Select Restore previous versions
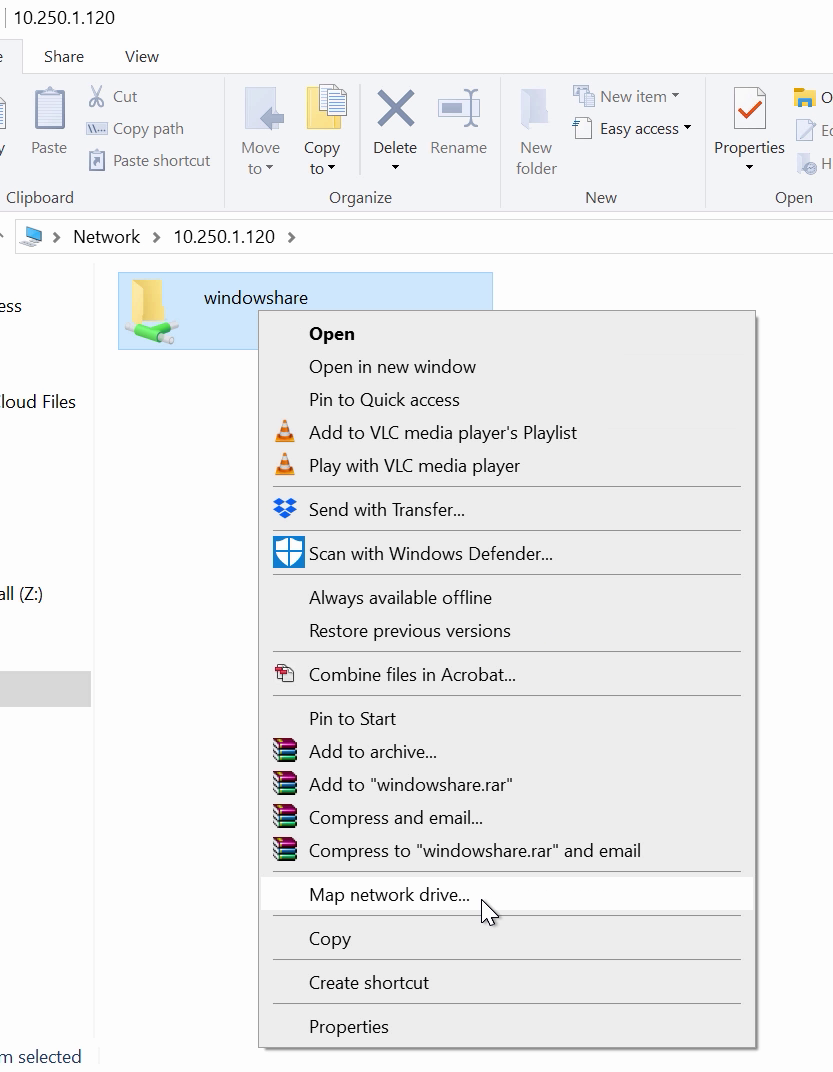The height and width of the screenshot is (1072, 833). 507,630
